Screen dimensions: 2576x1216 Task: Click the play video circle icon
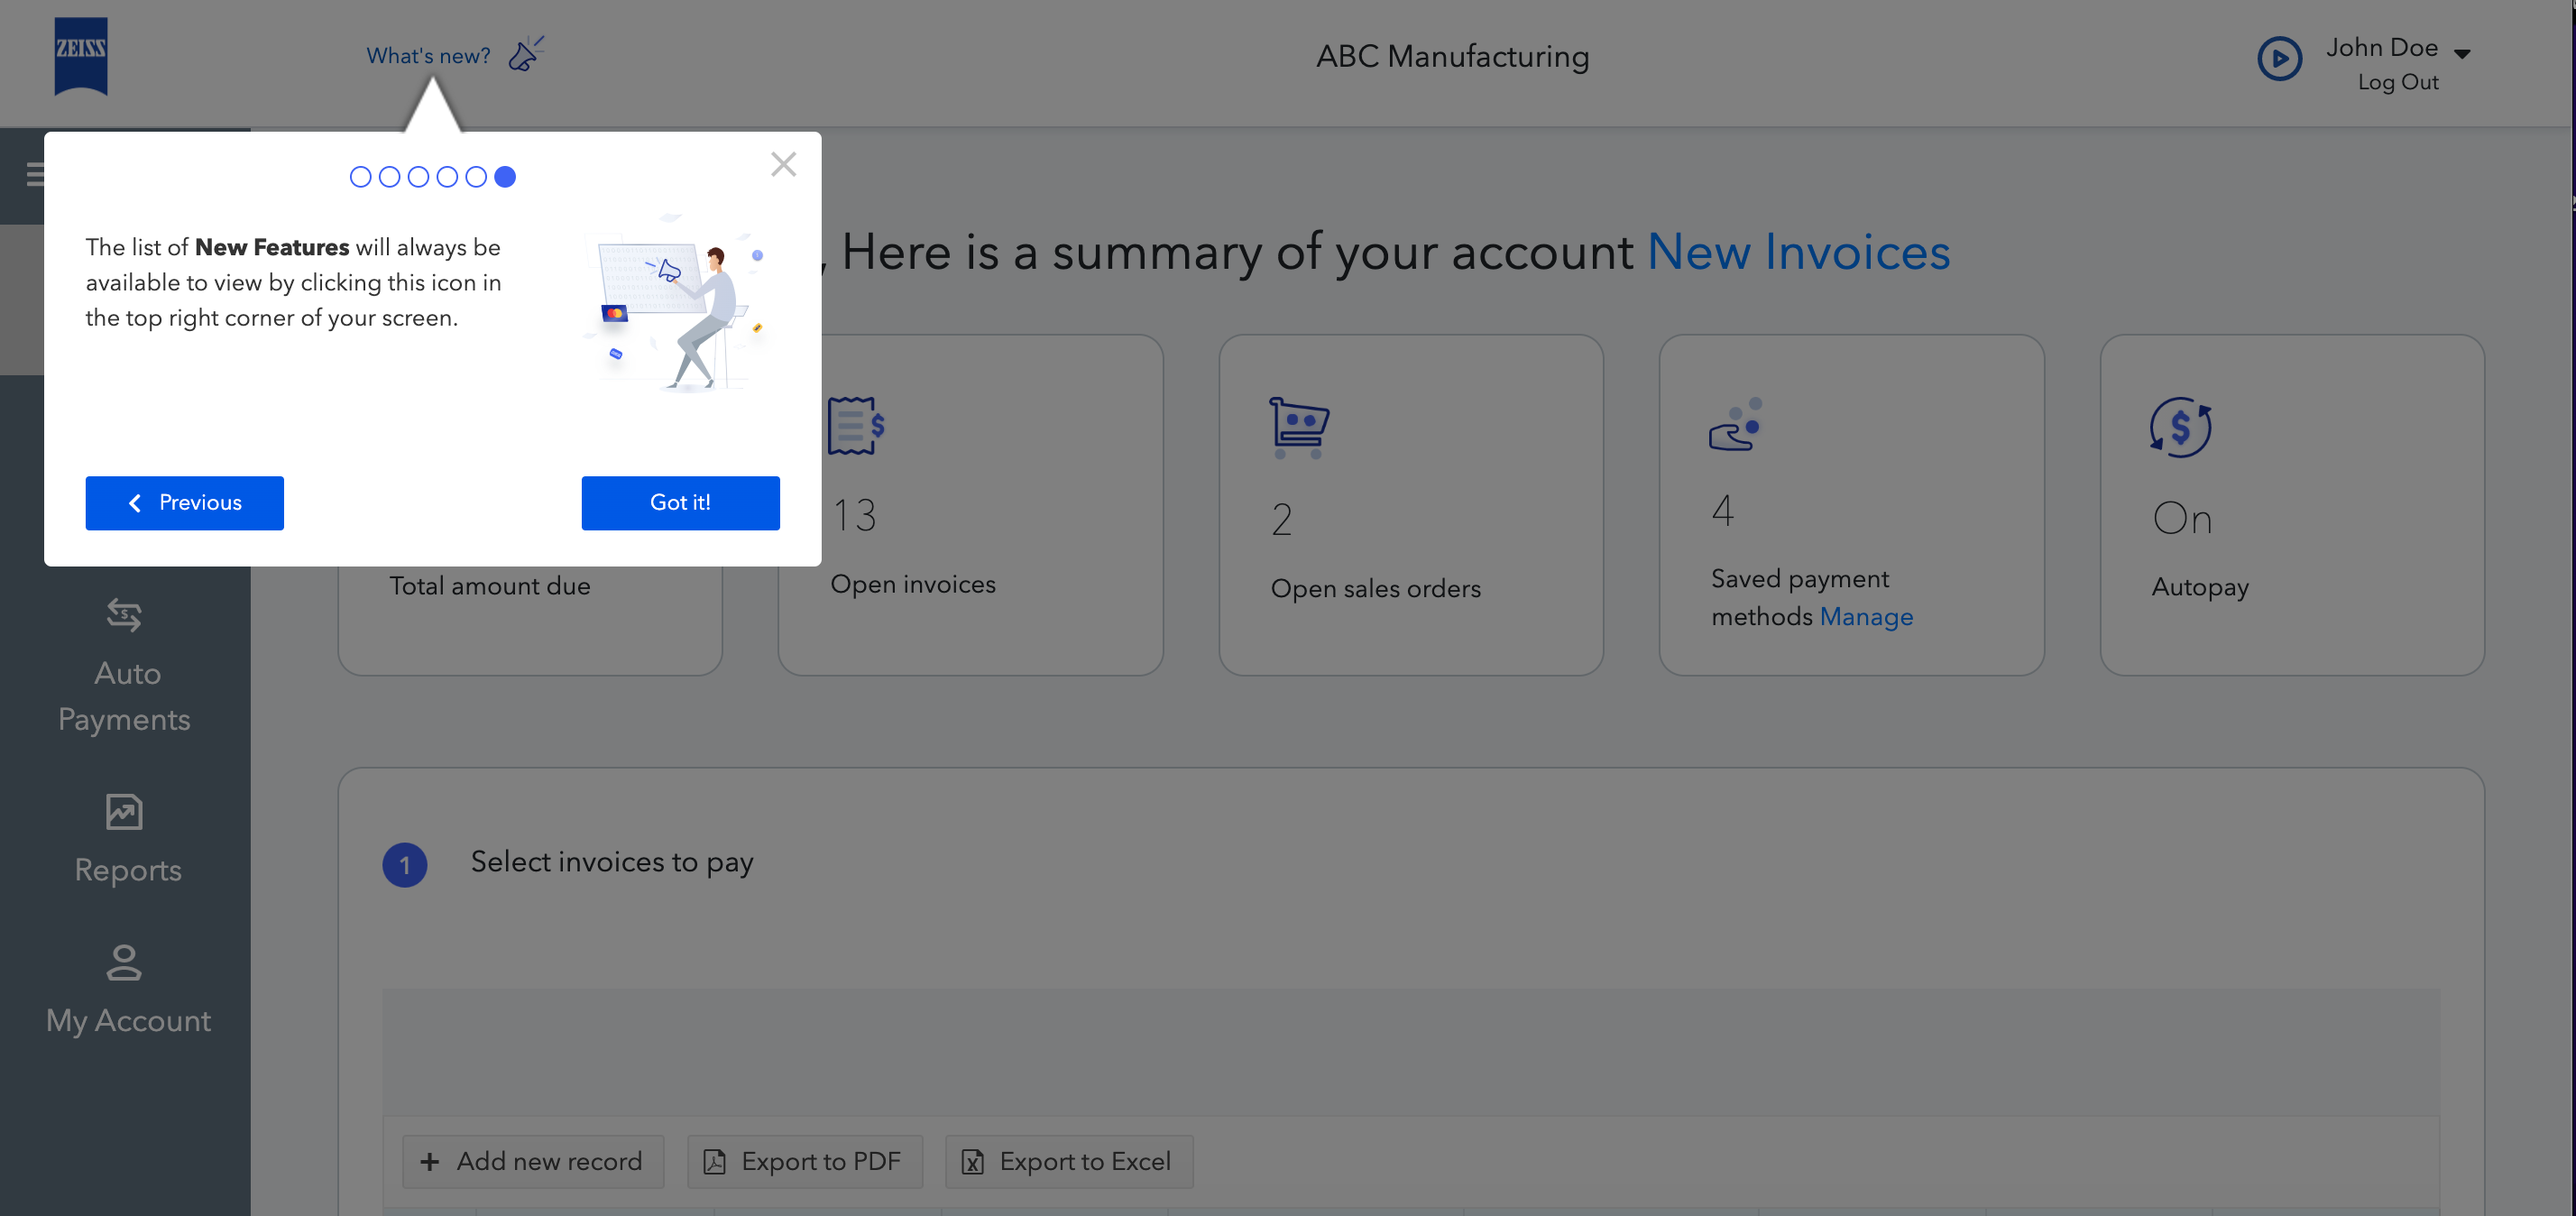pyautogui.click(x=2279, y=59)
